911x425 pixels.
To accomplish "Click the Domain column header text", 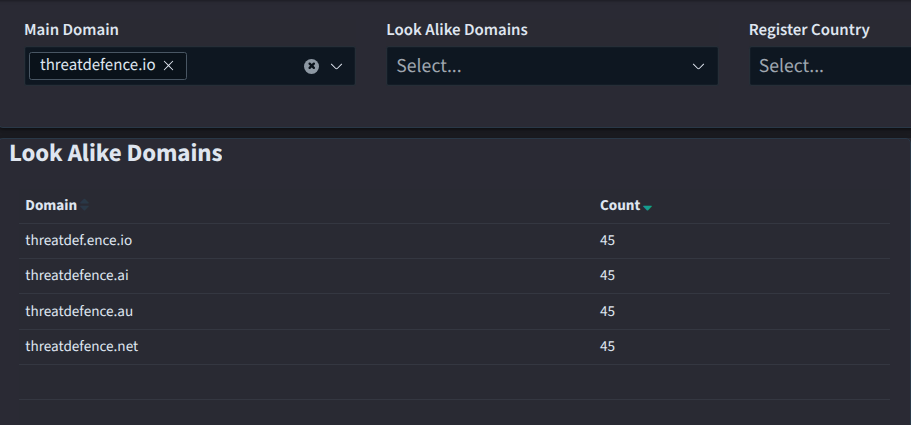I will (51, 205).
